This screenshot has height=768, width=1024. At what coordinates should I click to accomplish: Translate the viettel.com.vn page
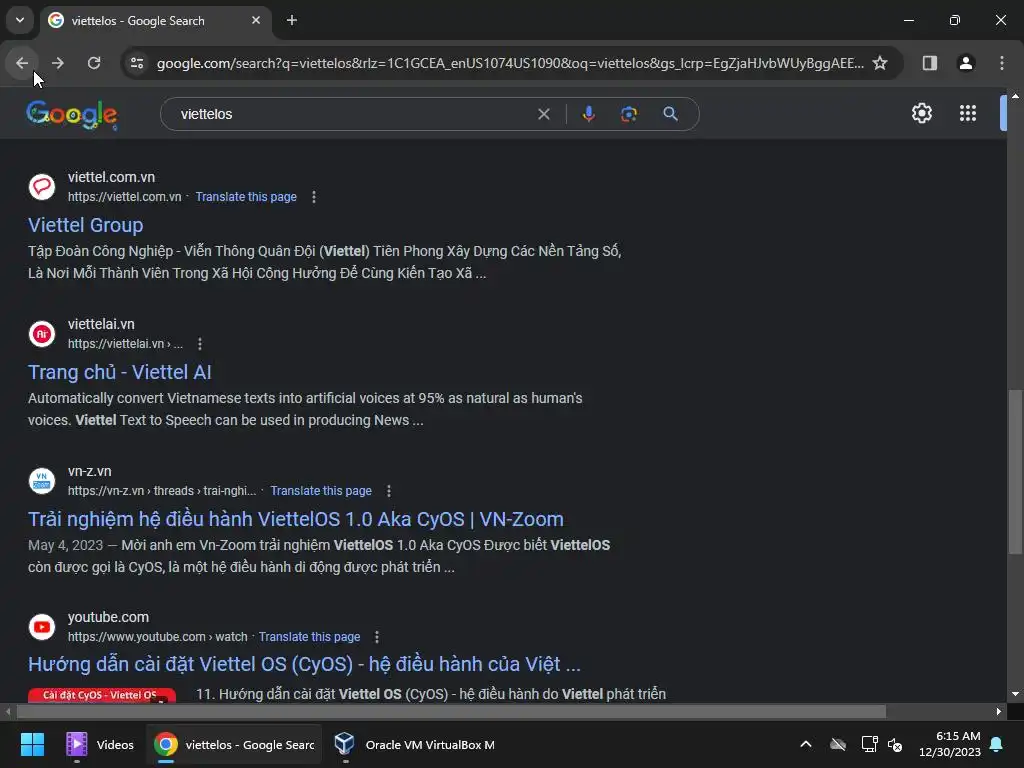pyautogui.click(x=246, y=197)
